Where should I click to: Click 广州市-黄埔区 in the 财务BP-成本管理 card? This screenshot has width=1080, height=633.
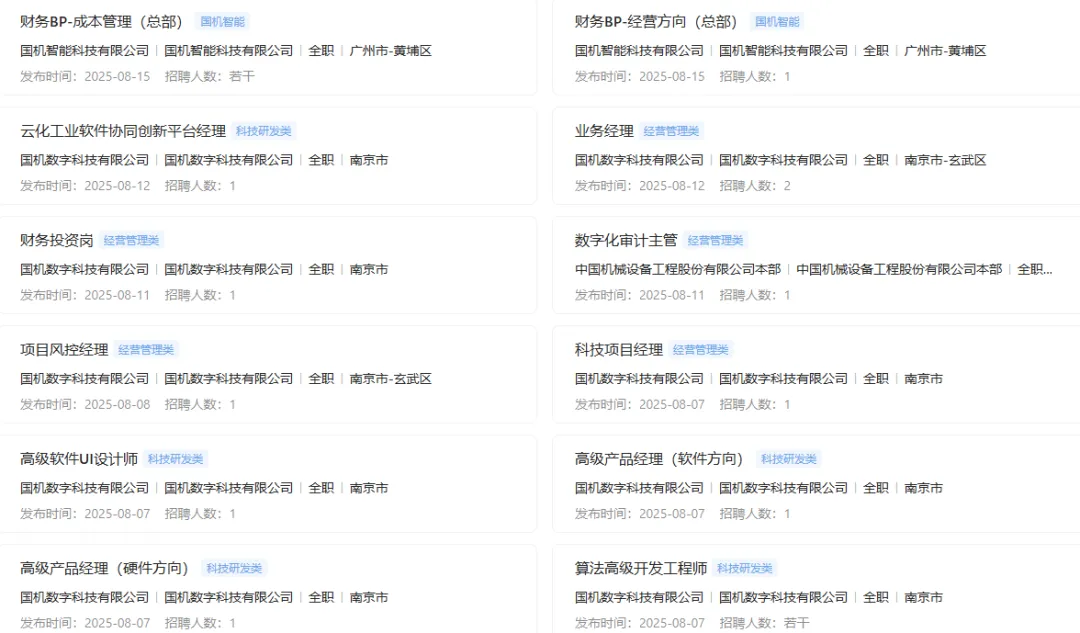click(x=391, y=51)
